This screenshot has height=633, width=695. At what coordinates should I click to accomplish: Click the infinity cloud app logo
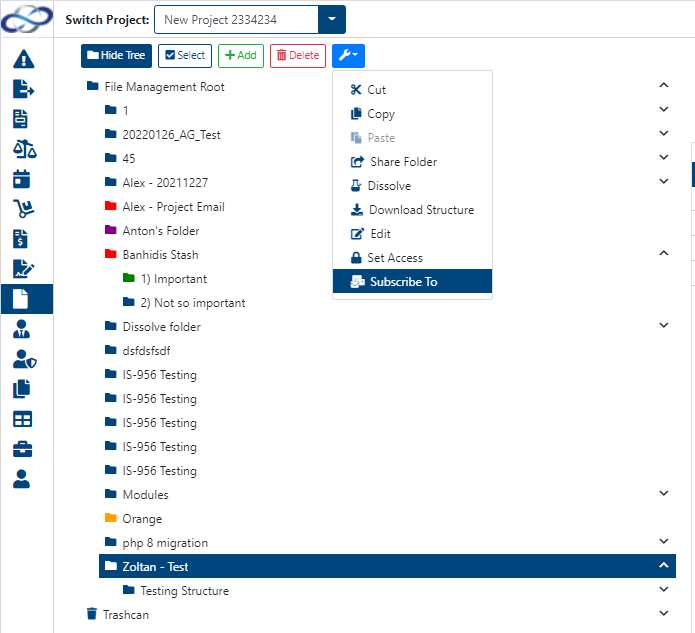coord(27,19)
